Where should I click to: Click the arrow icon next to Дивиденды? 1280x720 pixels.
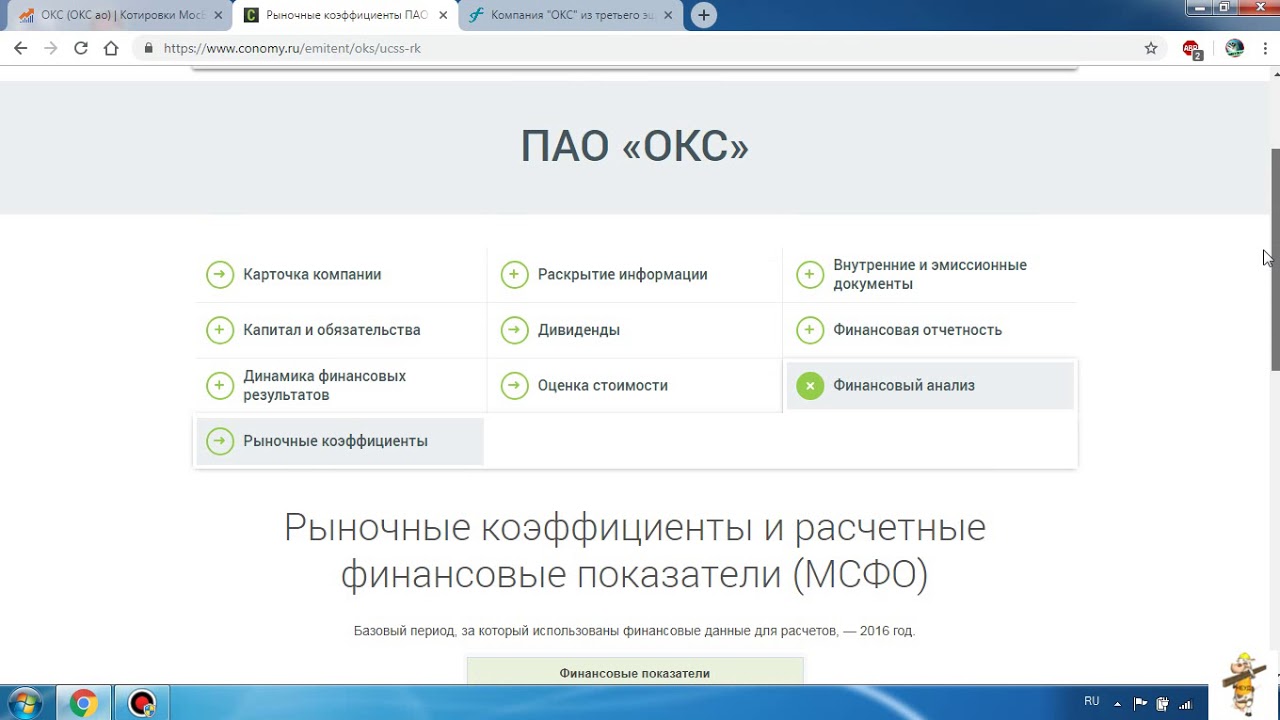click(x=514, y=330)
